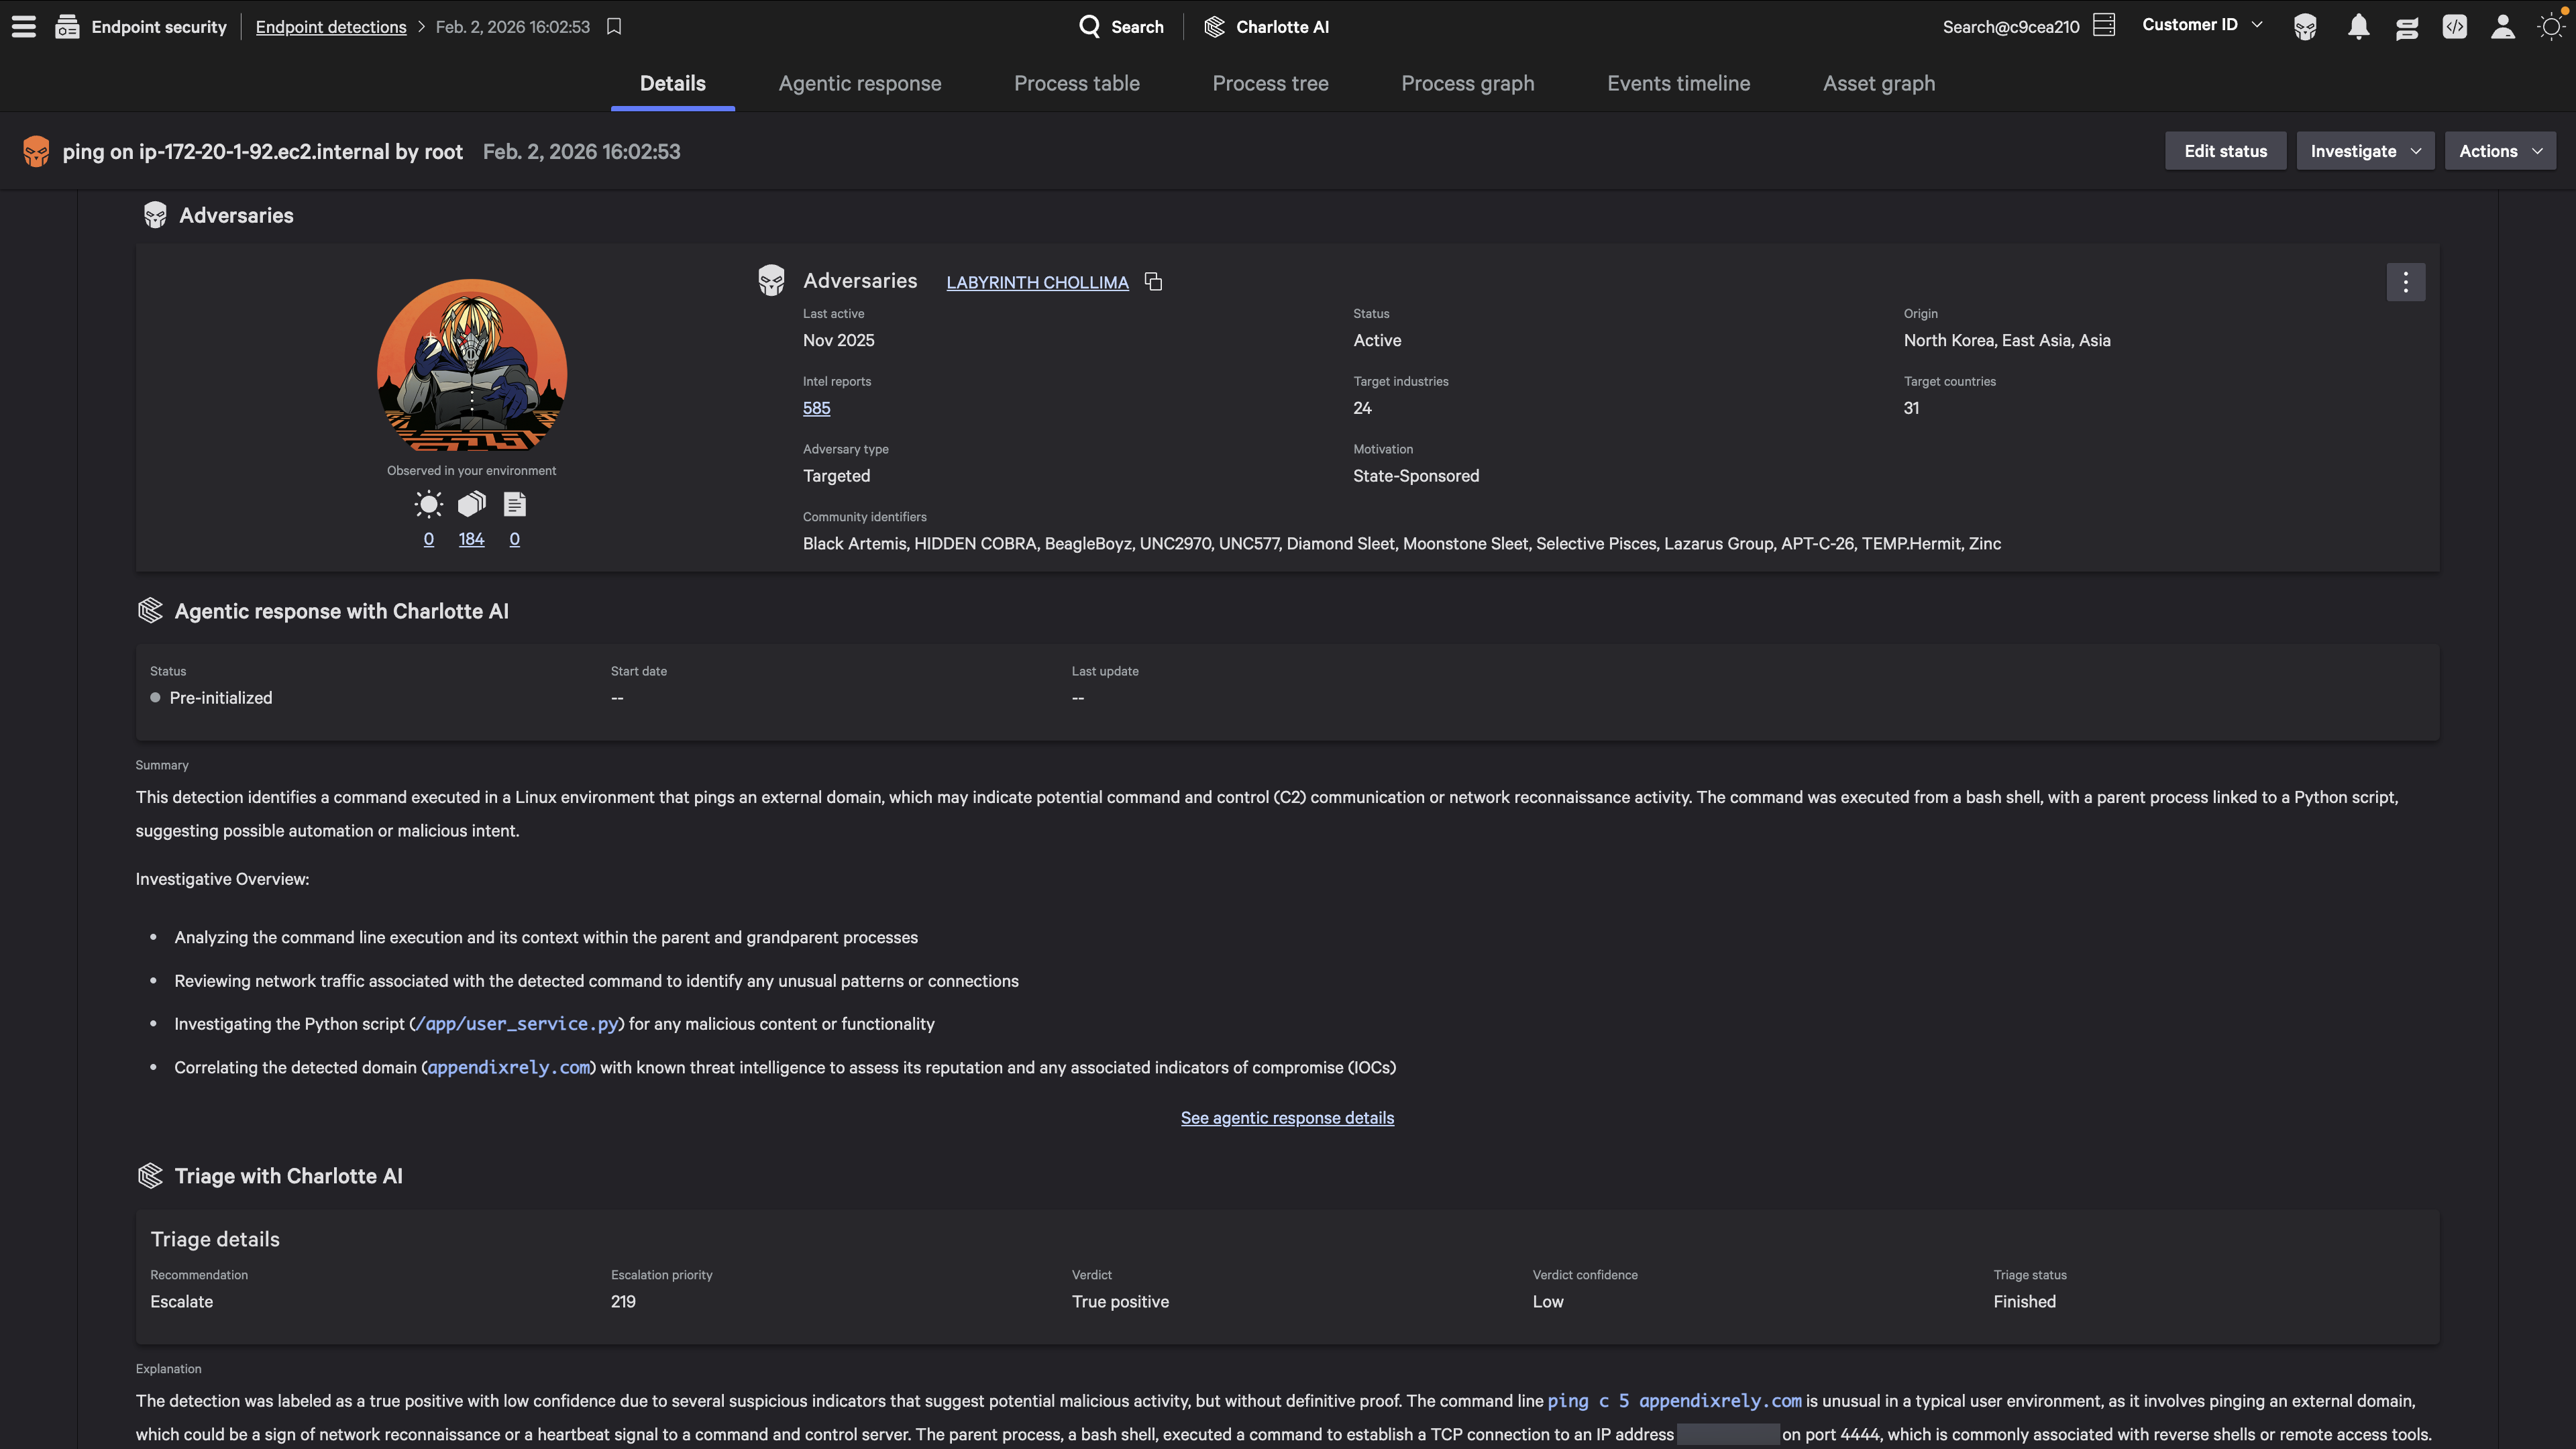Bookmark this detection page
The image size is (2576, 1449).
tap(614, 27)
